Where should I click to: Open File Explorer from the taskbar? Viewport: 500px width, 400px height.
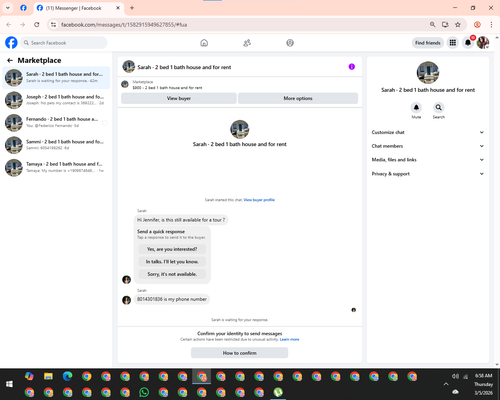pyautogui.click(x=48, y=376)
